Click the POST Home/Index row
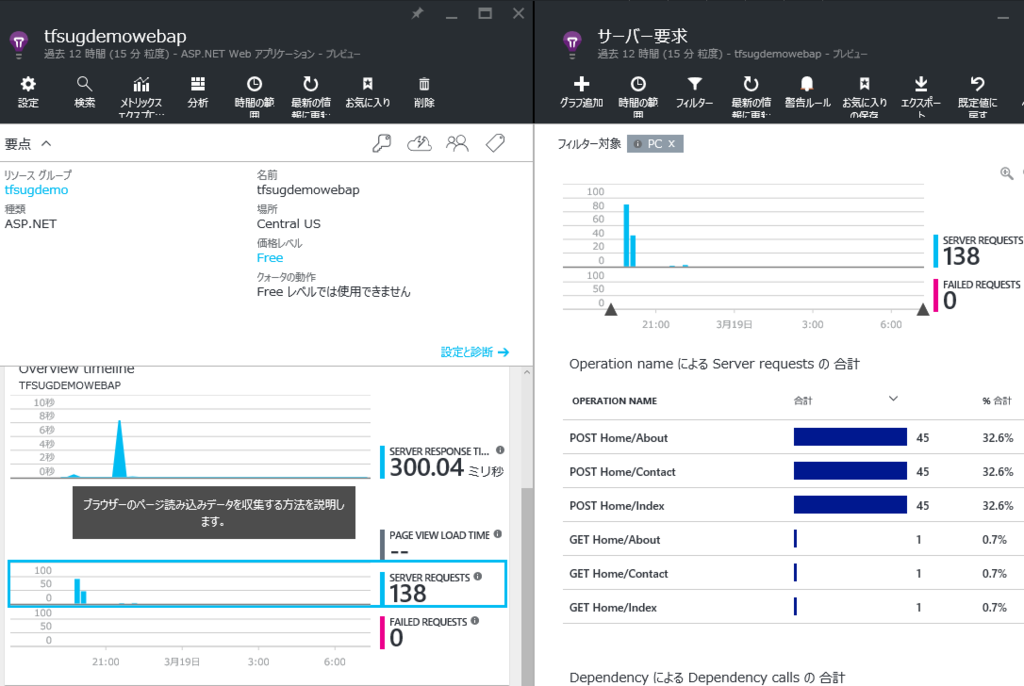 (x=791, y=506)
